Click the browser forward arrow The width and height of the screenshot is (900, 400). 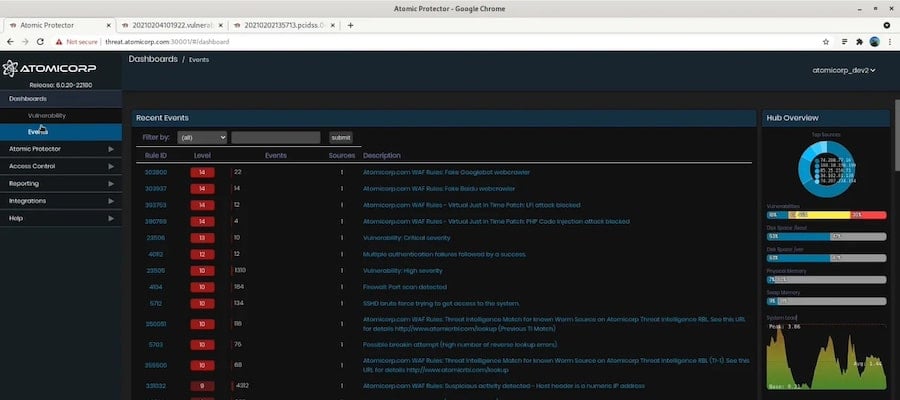point(25,42)
